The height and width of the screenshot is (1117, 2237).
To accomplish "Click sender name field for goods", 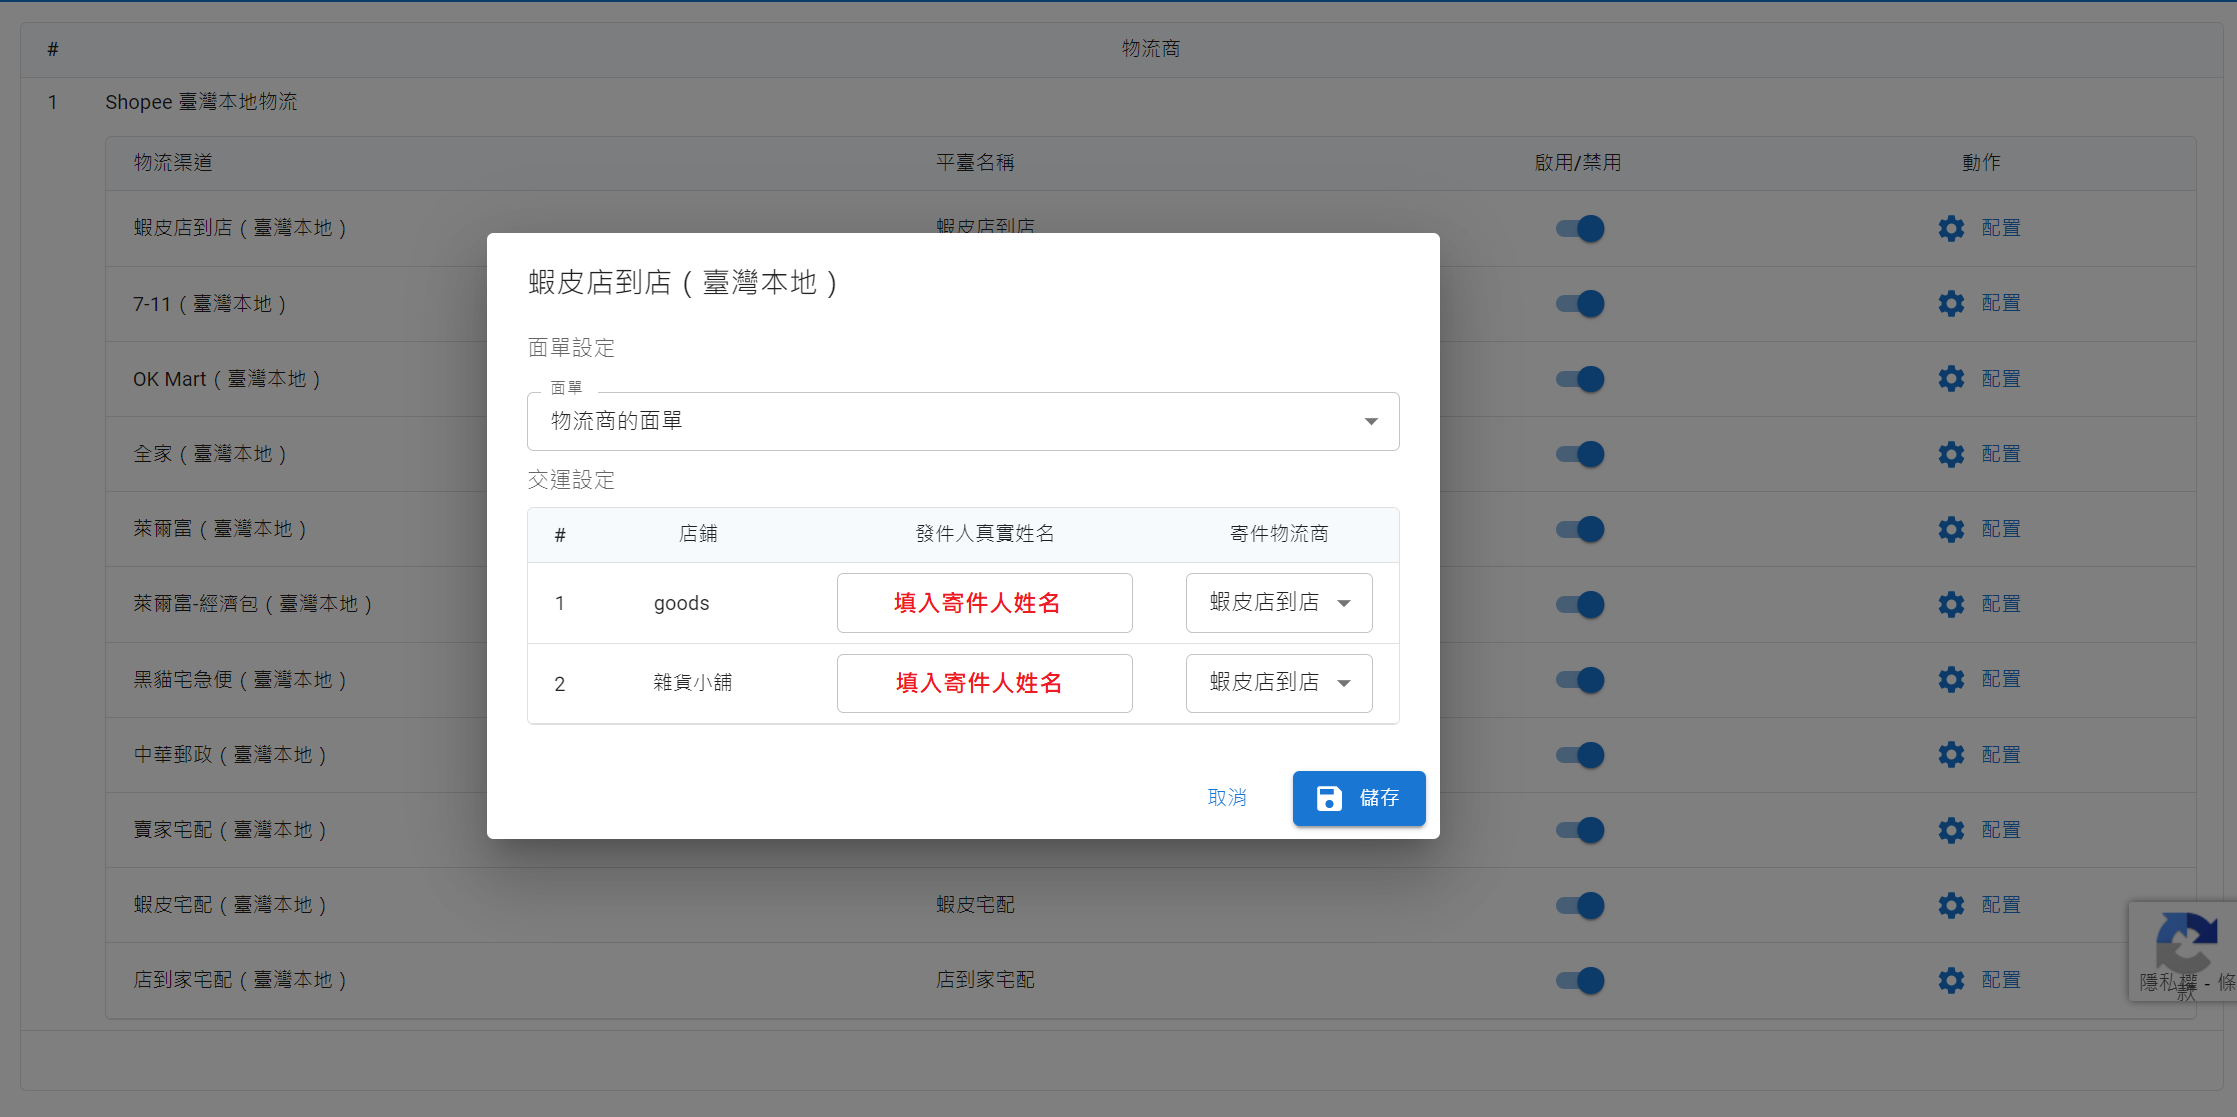I will point(985,603).
